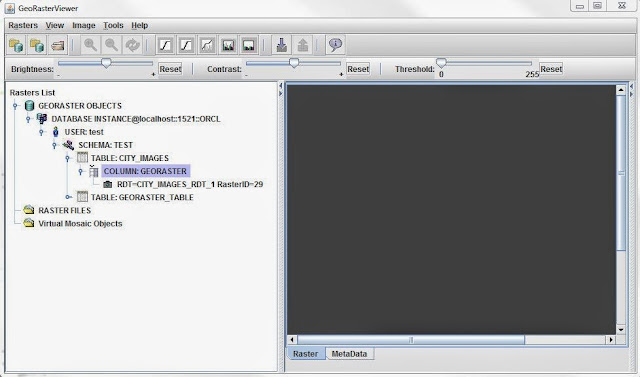The height and width of the screenshot is (377, 640).
Task: Click the refresh arrows toolbar icon
Action: pyautogui.click(x=133, y=45)
